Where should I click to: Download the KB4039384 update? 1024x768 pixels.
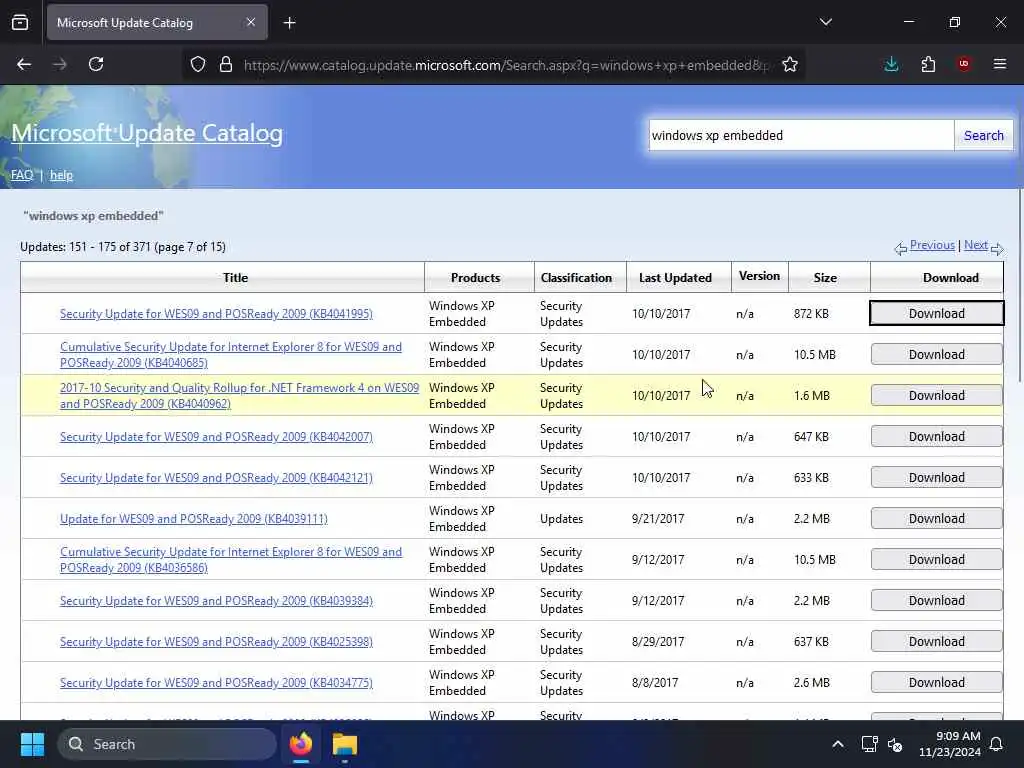[936, 601]
